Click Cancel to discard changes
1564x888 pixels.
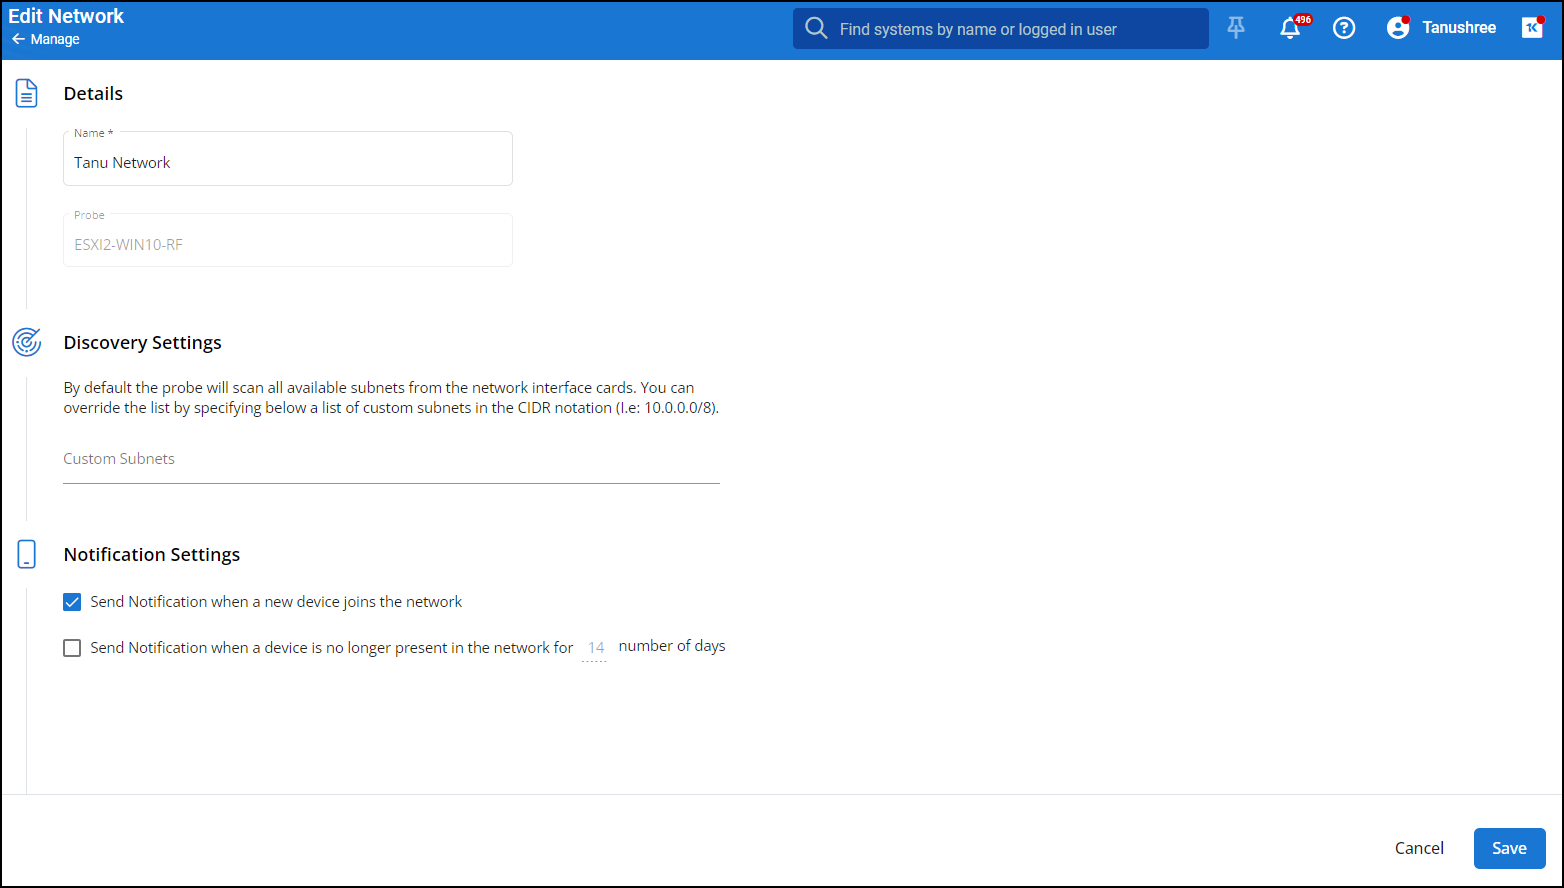click(1419, 848)
